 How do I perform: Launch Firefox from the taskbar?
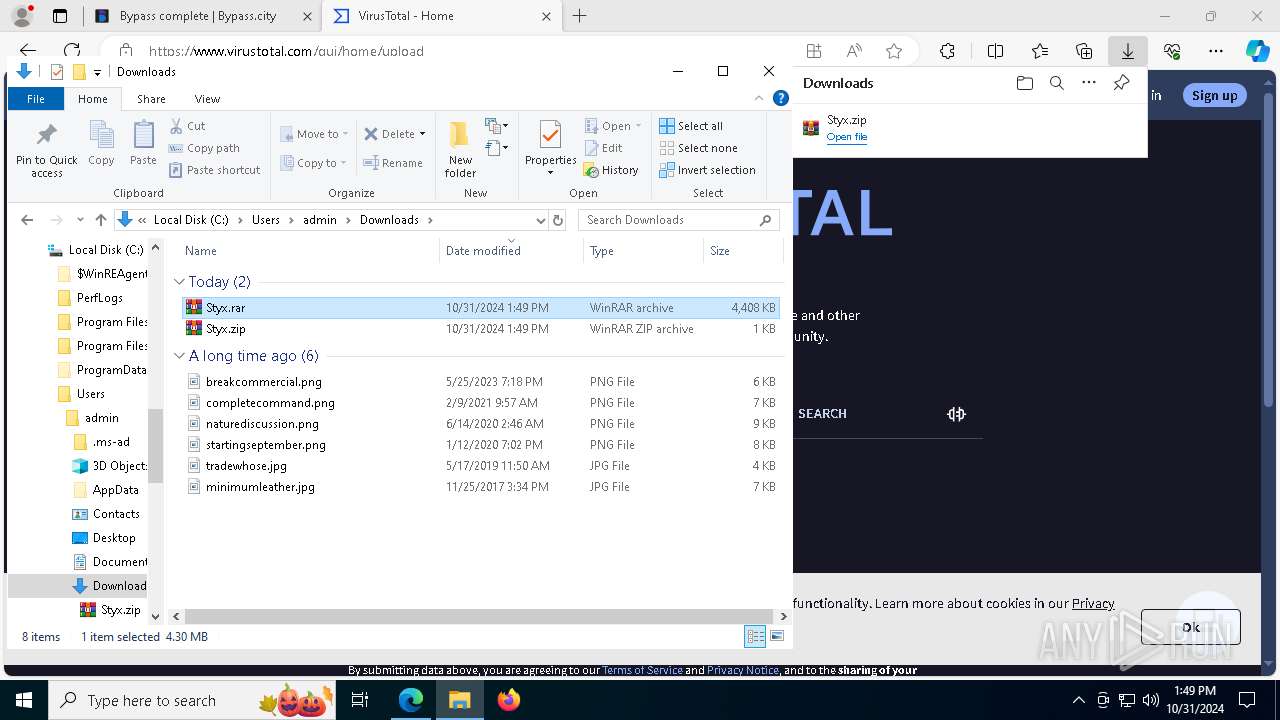pyautogui.click(x=509, y=700)
